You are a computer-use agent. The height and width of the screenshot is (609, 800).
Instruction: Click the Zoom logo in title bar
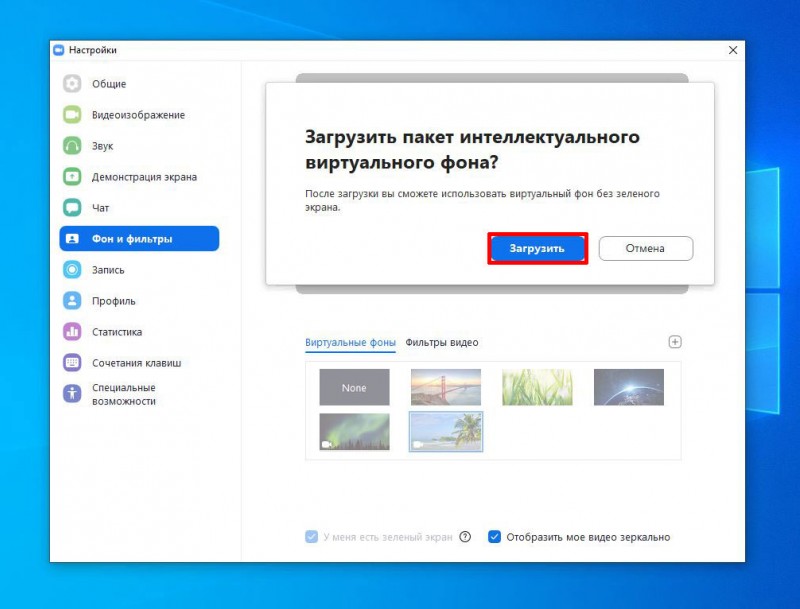[59, 50]
